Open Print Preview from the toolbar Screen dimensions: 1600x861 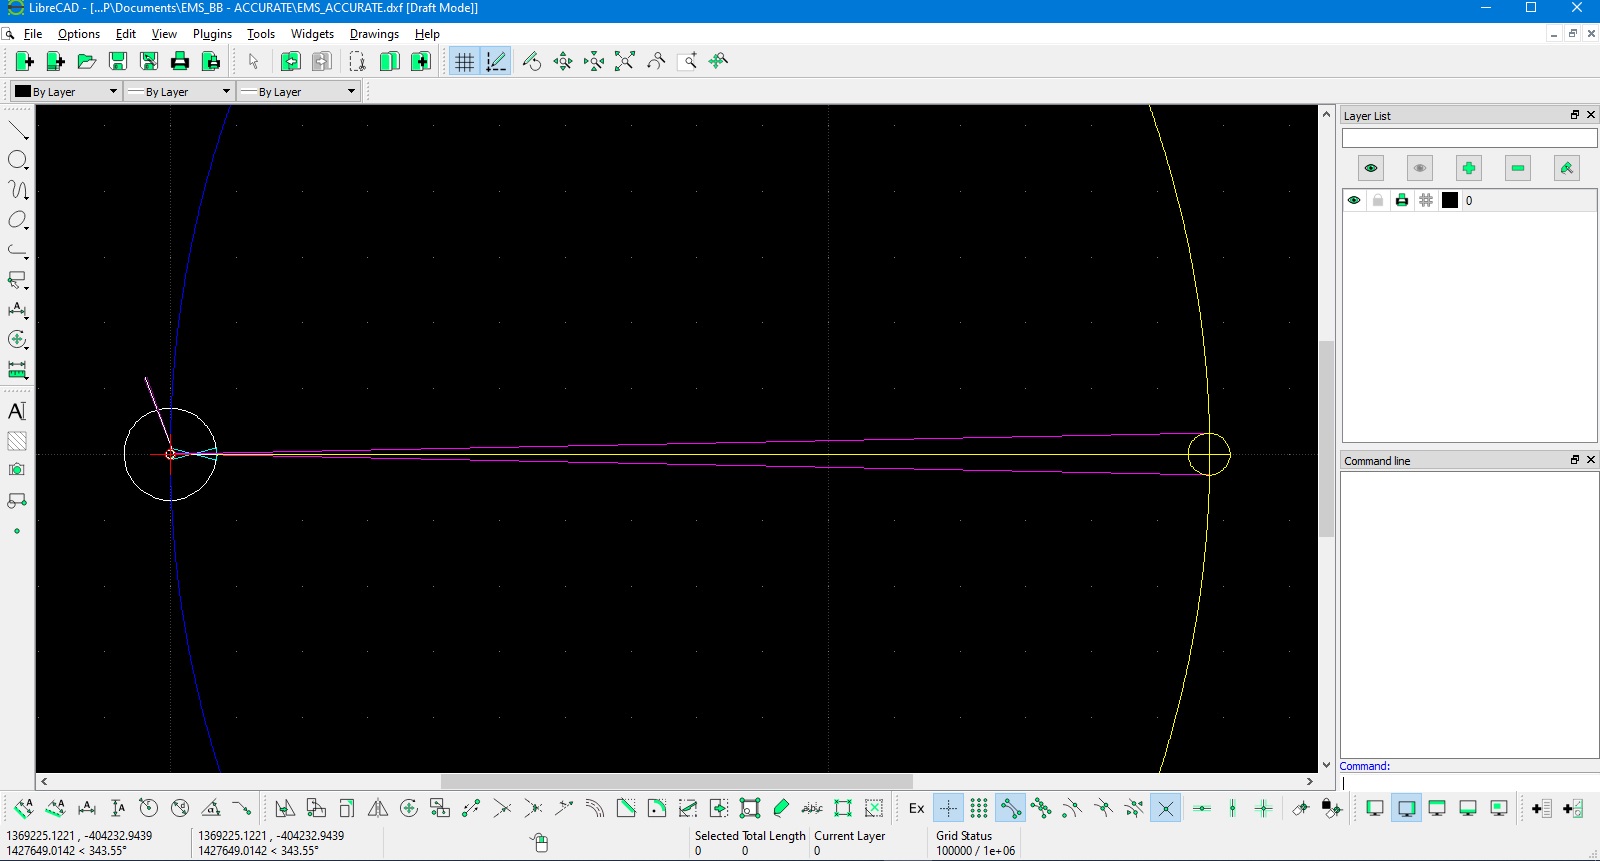tap(211, 61)
